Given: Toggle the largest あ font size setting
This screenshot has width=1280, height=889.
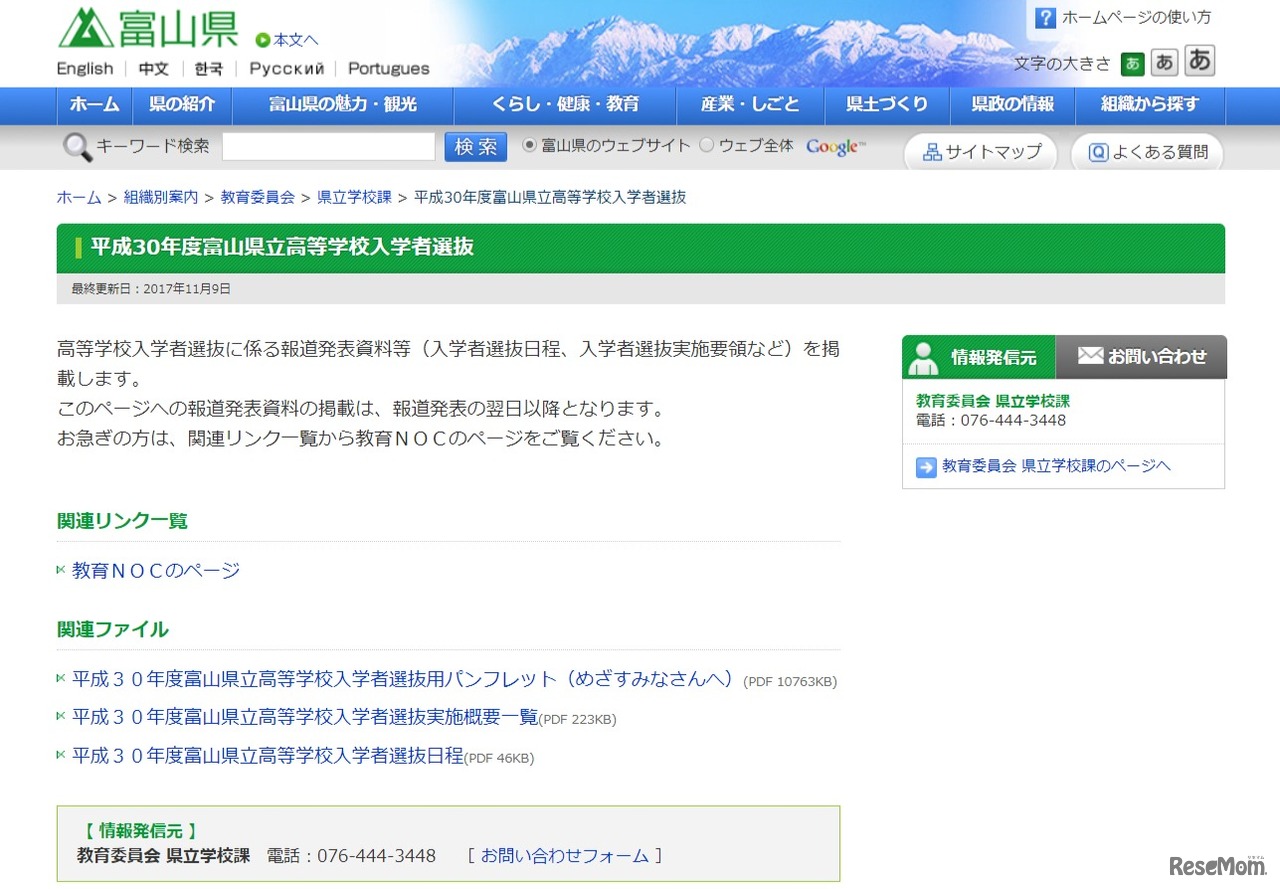Looking at the screenshot, I should coord(1198,60).
